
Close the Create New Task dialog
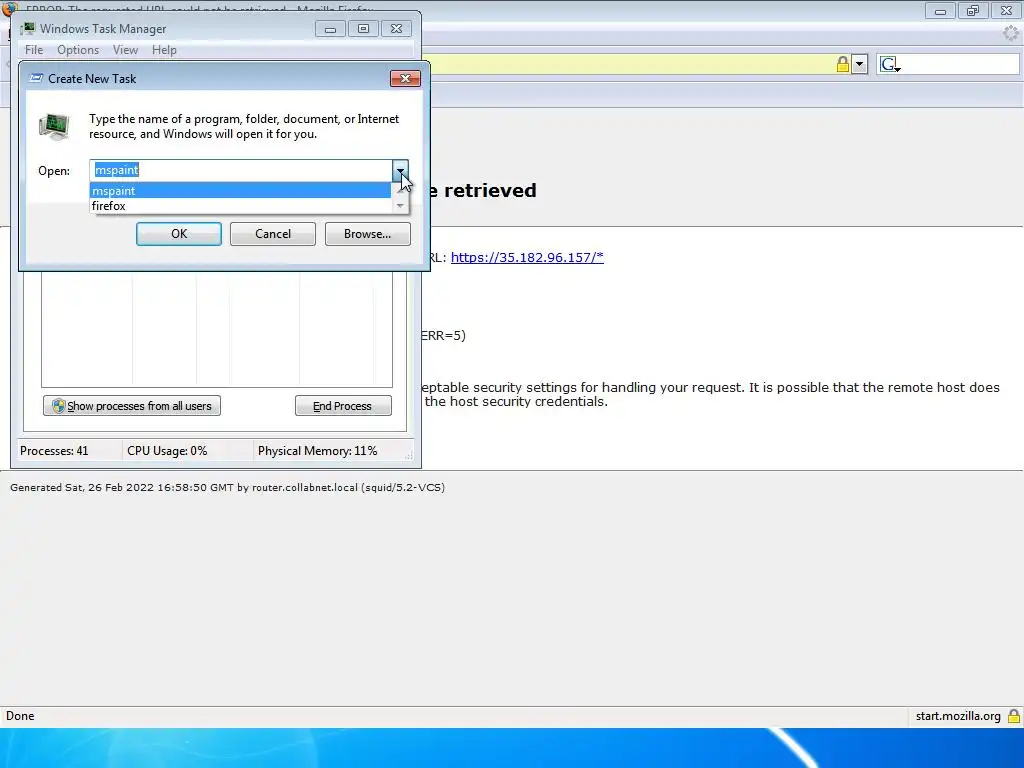click(406, 78)
